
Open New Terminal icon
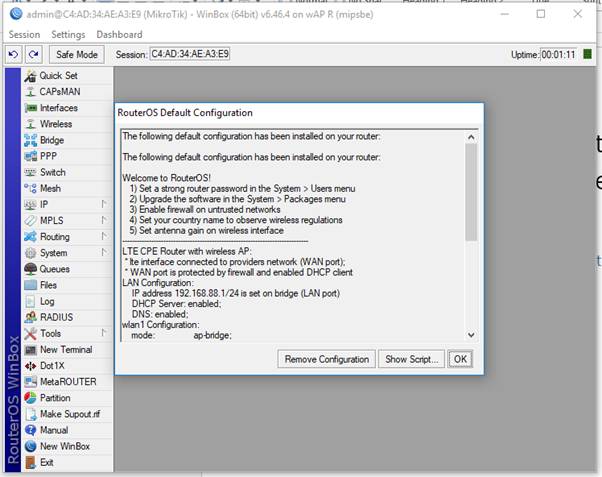pos(30,350)
